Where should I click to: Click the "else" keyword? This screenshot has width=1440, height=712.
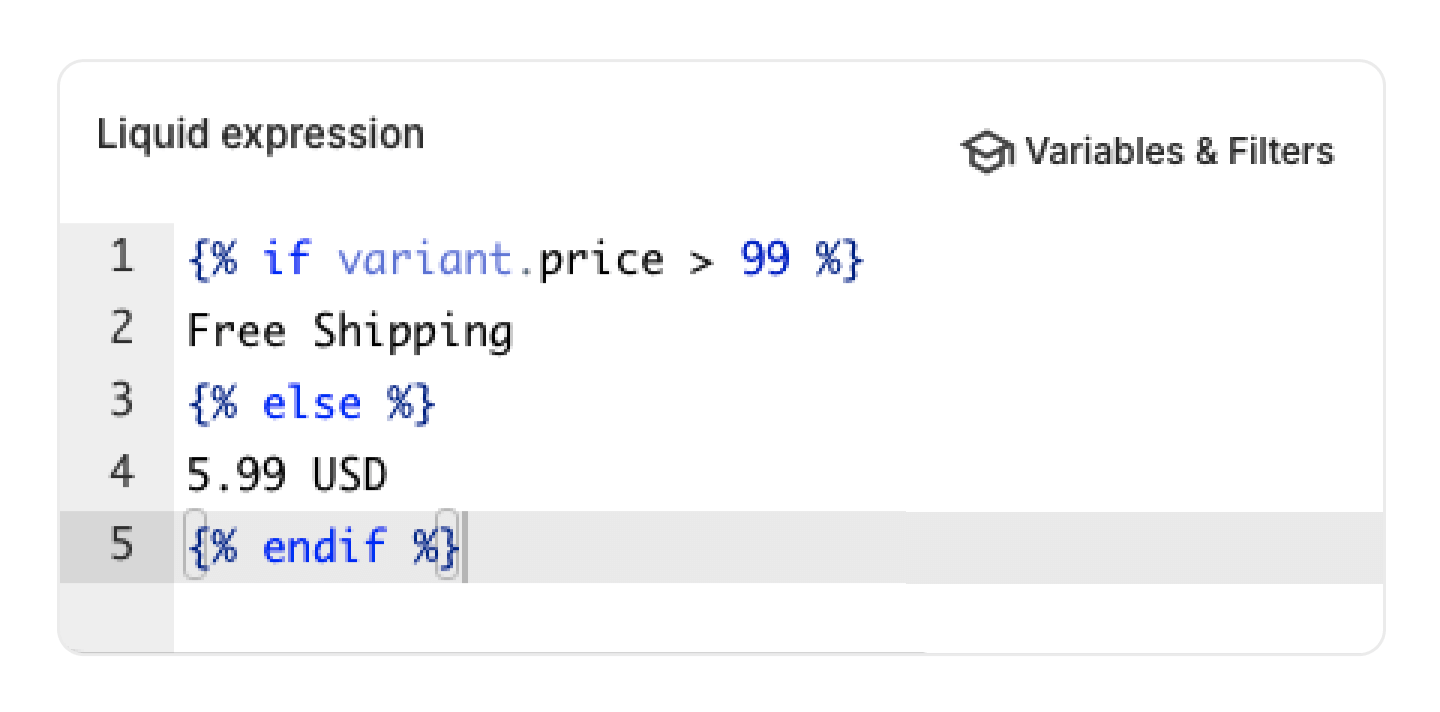point(311,403)
